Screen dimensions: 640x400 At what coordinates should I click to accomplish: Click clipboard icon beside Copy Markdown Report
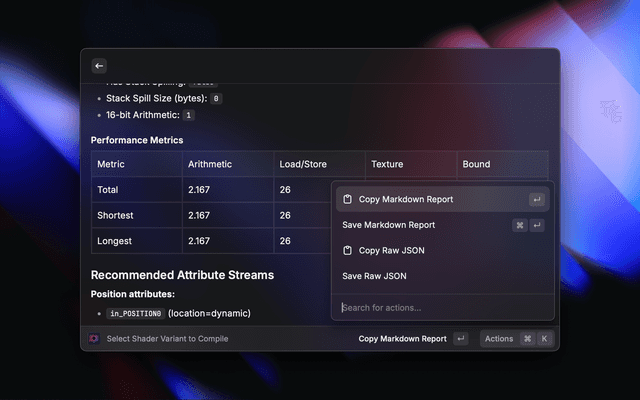(347, 200)
